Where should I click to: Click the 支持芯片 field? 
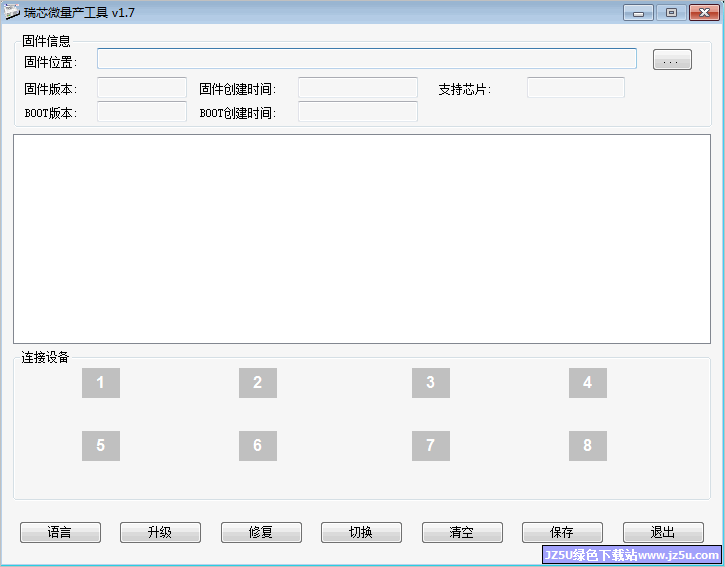(x=576, y=87)
